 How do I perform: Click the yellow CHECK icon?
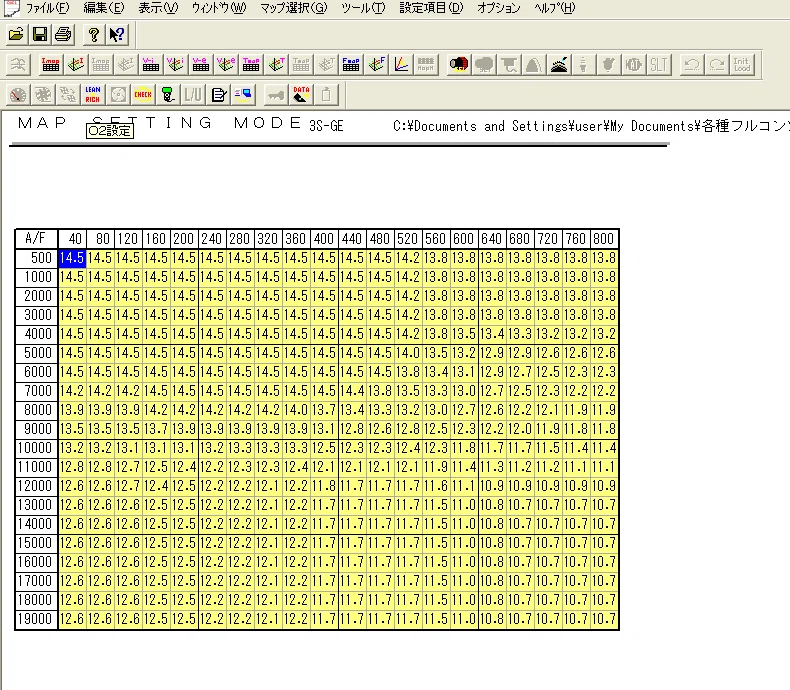pyautogui.click(x=143, y=95)
